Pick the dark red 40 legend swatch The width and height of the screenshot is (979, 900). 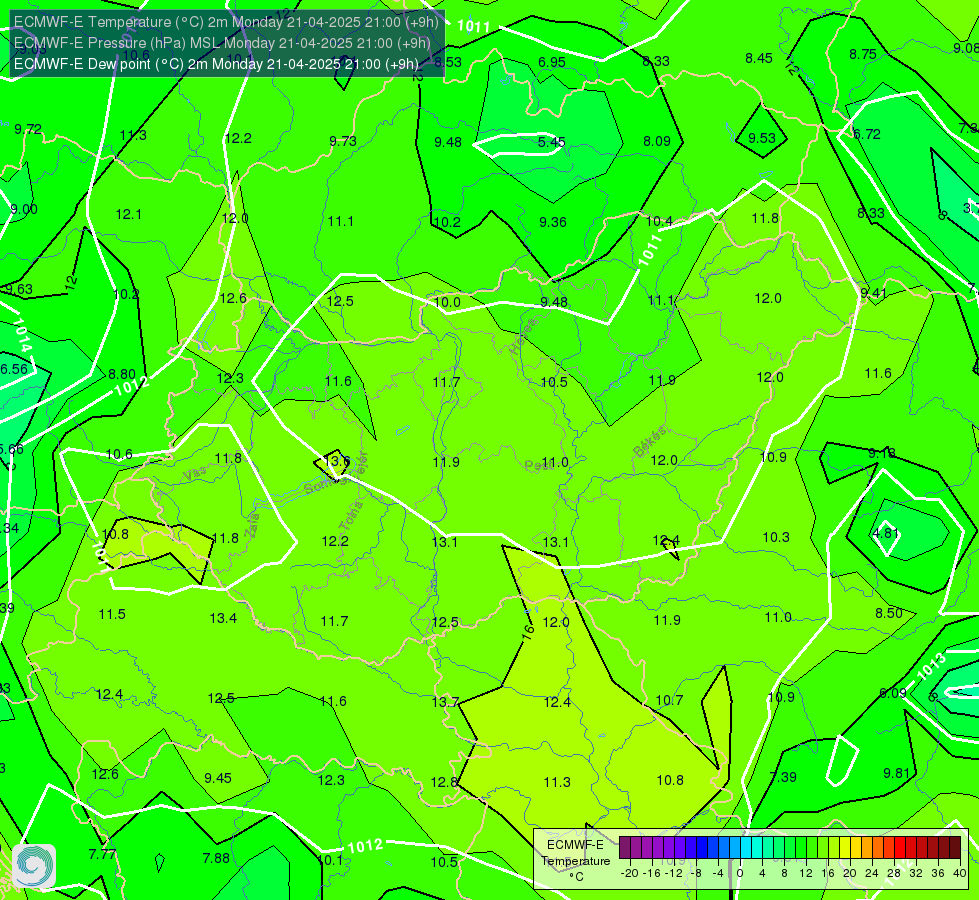(x=955, y=848)
